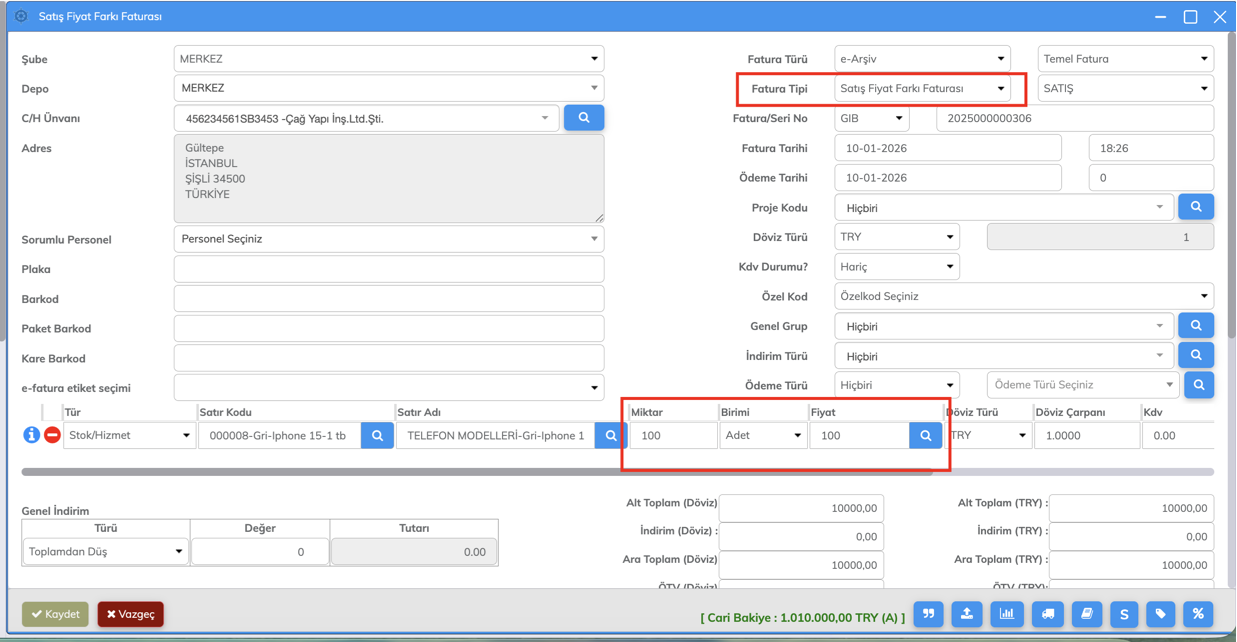This screenshot has width=1237, height=642.
Task: Click the red remove row icon
Action: click(52, 435)
